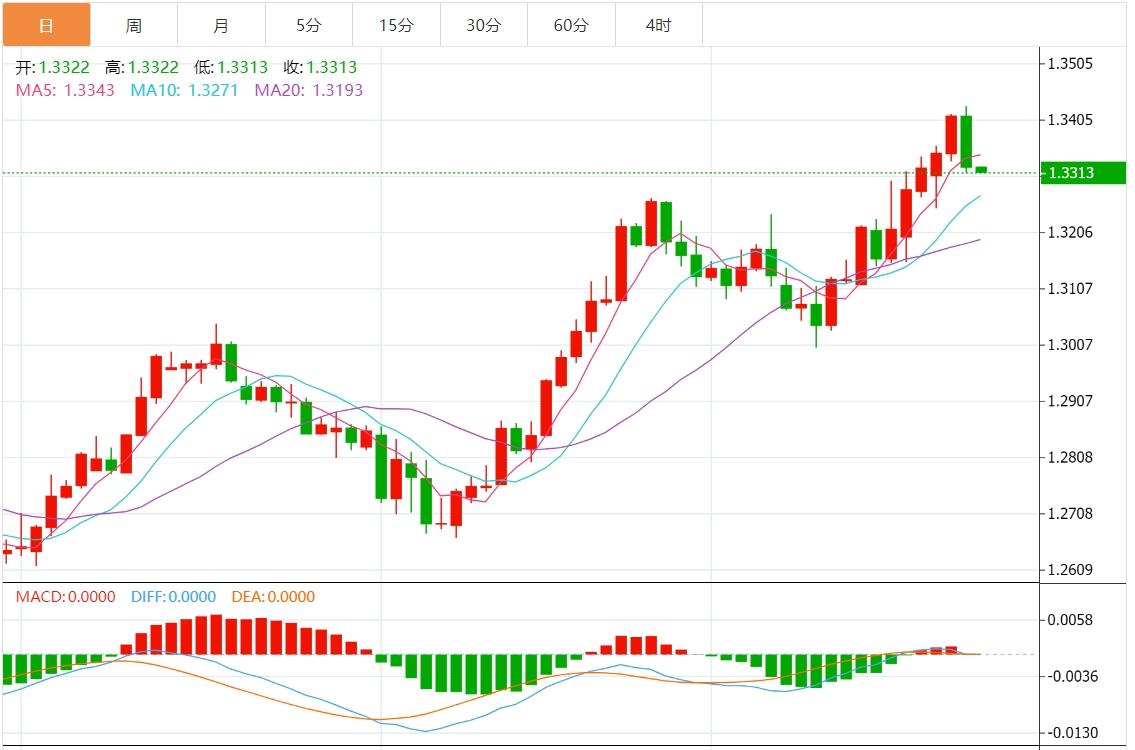Select the DIFF indicator label
Screen dimensions: 1135x750
pyautogui.click(x=172, y=597)
